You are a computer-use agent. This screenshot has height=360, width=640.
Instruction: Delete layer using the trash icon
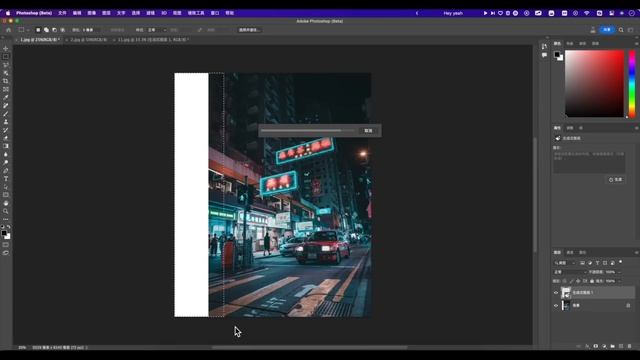(630, 346)
